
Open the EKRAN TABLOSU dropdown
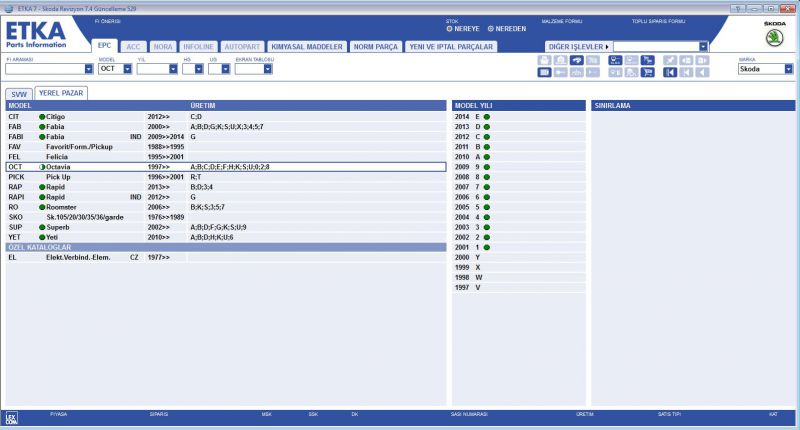coord(267,69)
